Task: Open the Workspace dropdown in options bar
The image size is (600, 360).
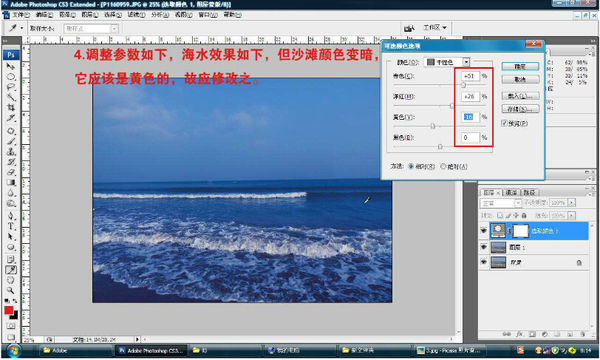Action: coord(435,28)
